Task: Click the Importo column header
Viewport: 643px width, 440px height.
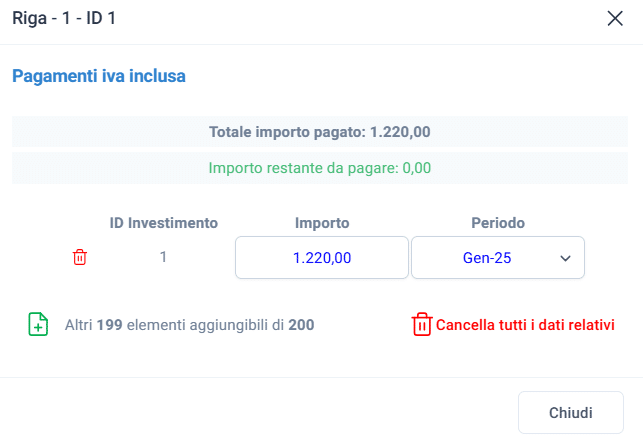Action: [322, 223]
